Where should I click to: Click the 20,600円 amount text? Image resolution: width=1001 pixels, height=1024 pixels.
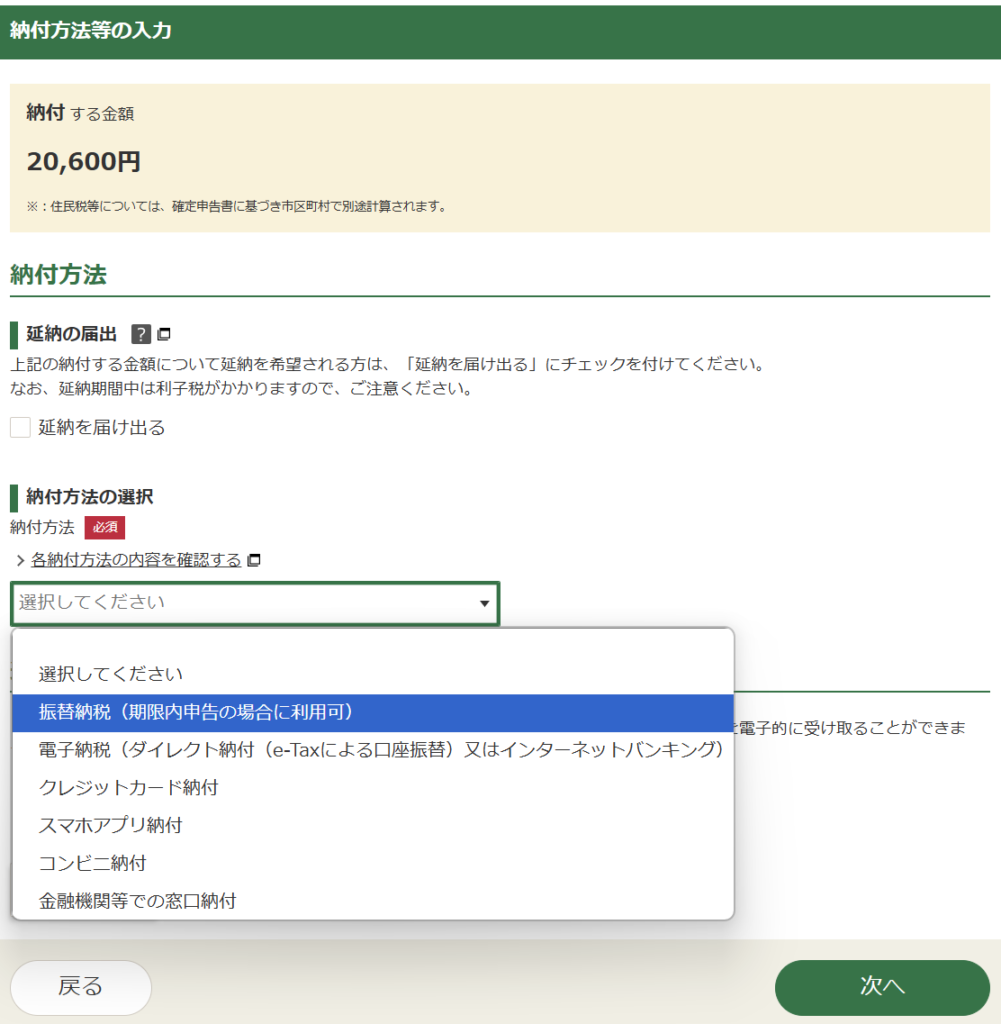84,162
